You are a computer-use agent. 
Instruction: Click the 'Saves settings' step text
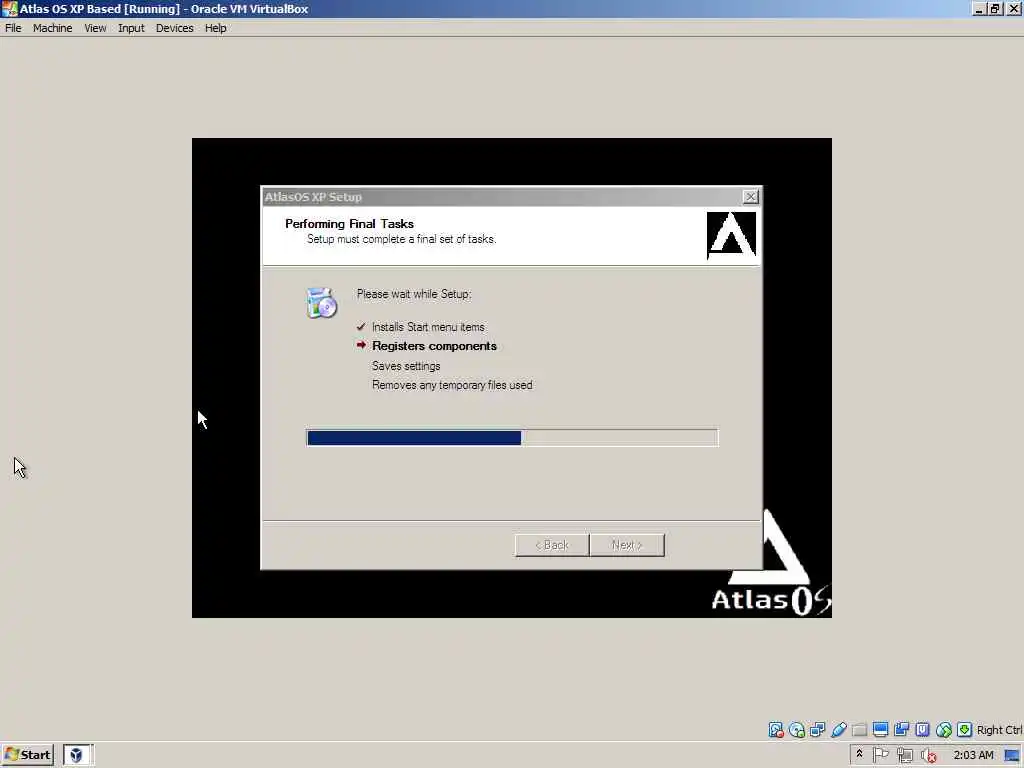tap(406, 366)
